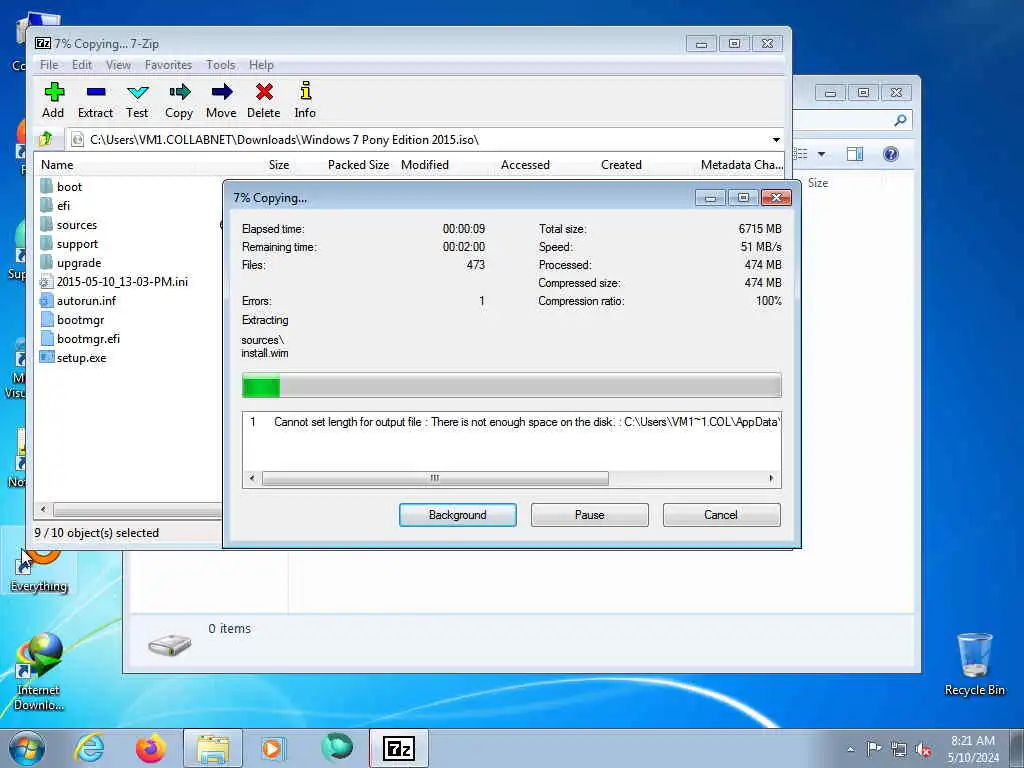Viewport: 1024px width, 768px height.
Task: Click the Background button
Action: [x=458, y=515]
